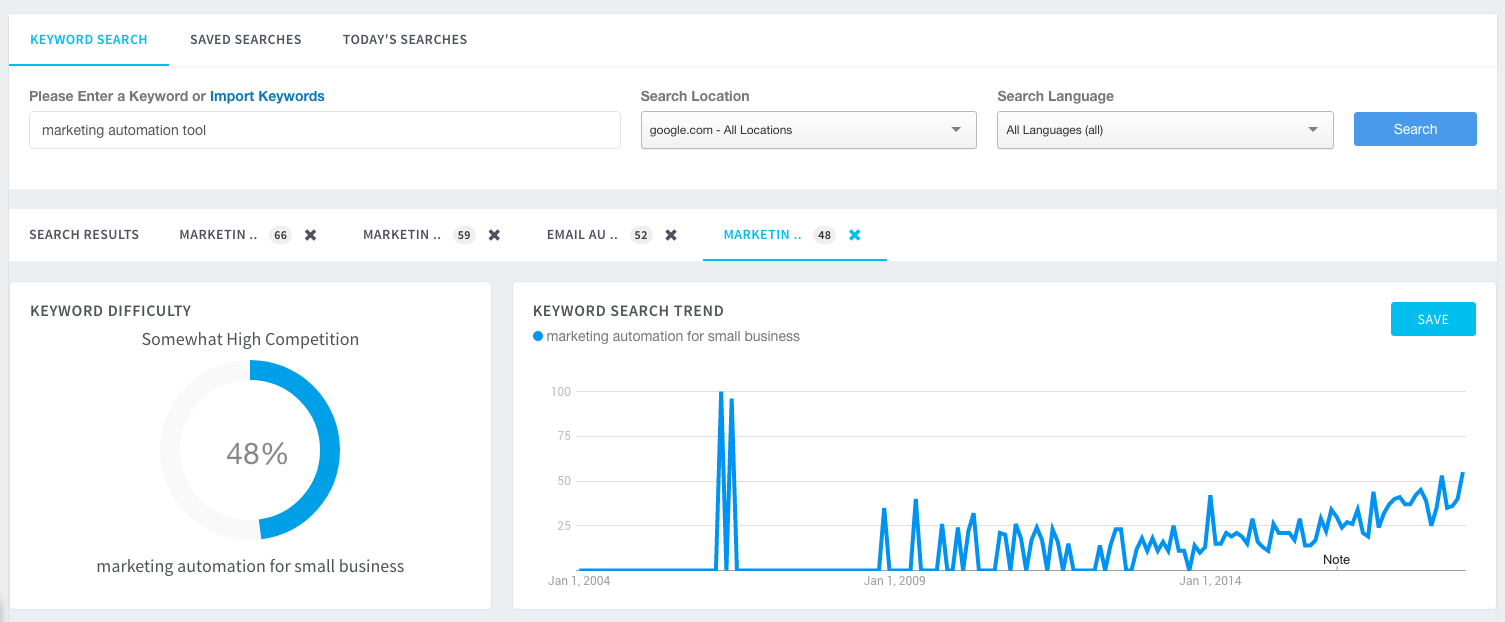Screen dimensions: 1505x622
Task: Click the 48% keyword difficulty donut
Action: [250, 452]
